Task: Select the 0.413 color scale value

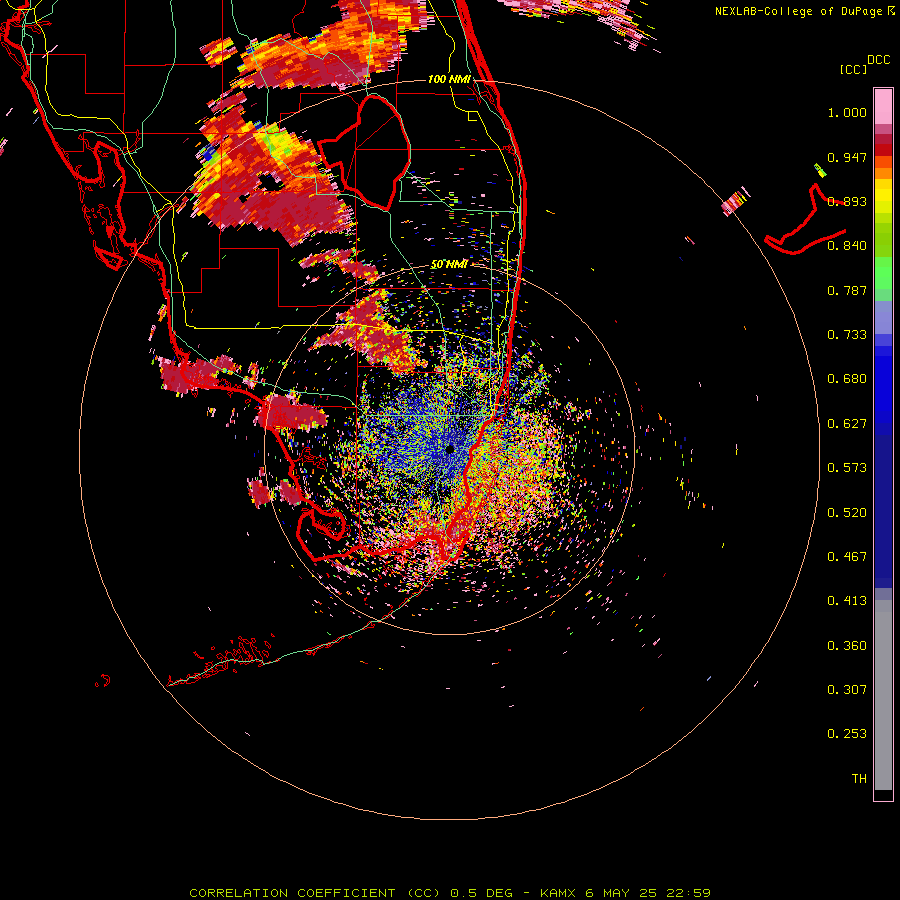Action: (x=847, y=601)
